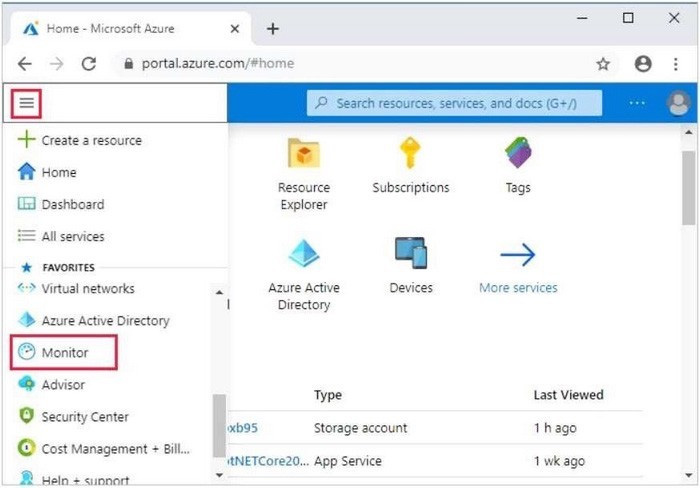Select the Security Center label

tap(85, 417)
